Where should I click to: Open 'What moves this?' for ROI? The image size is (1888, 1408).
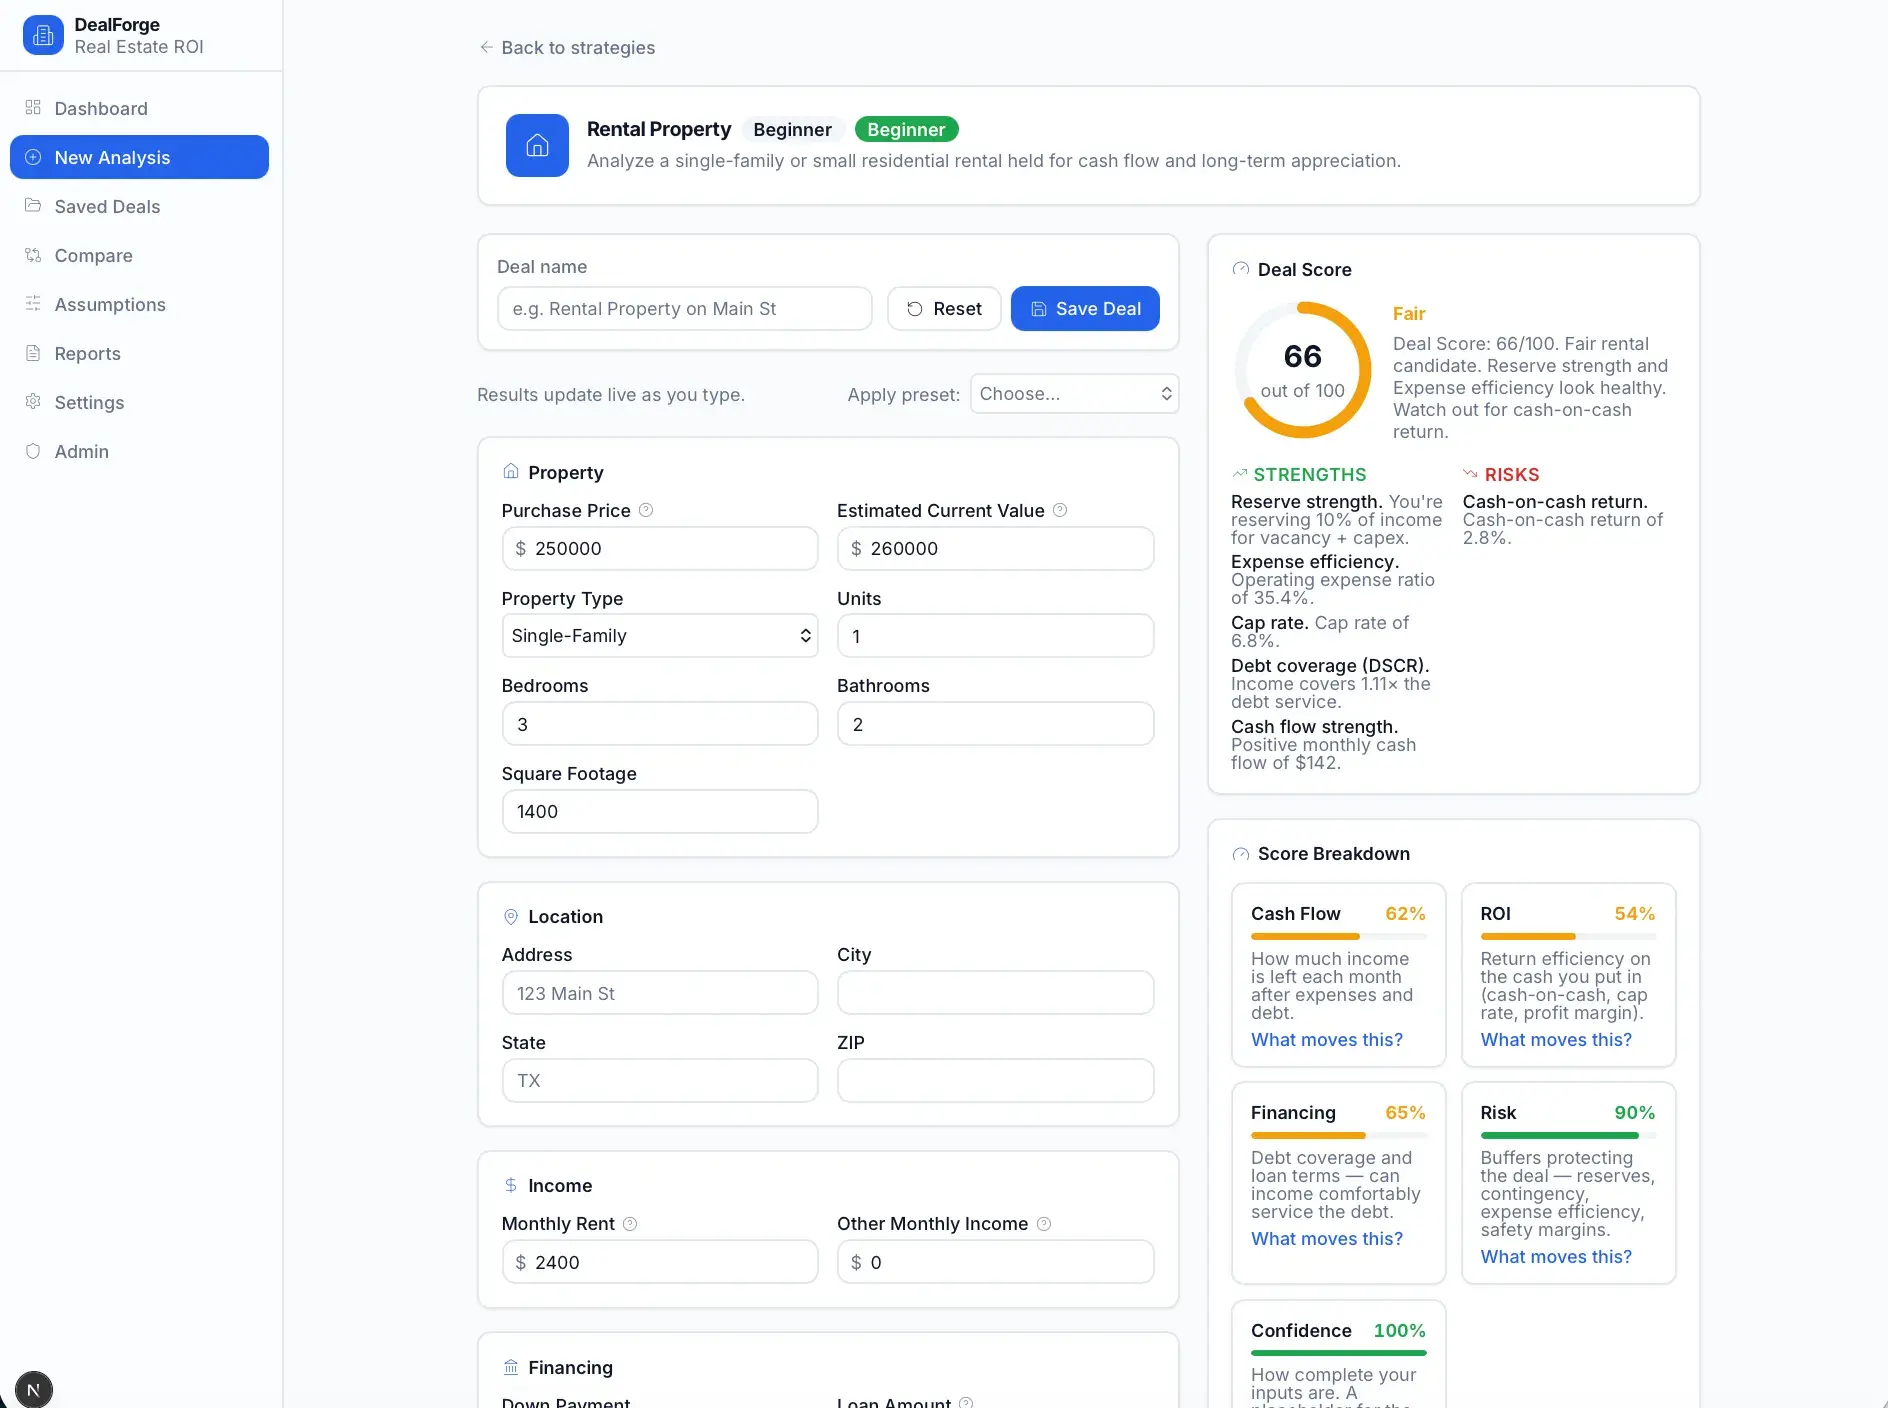click(1556, 1040)
